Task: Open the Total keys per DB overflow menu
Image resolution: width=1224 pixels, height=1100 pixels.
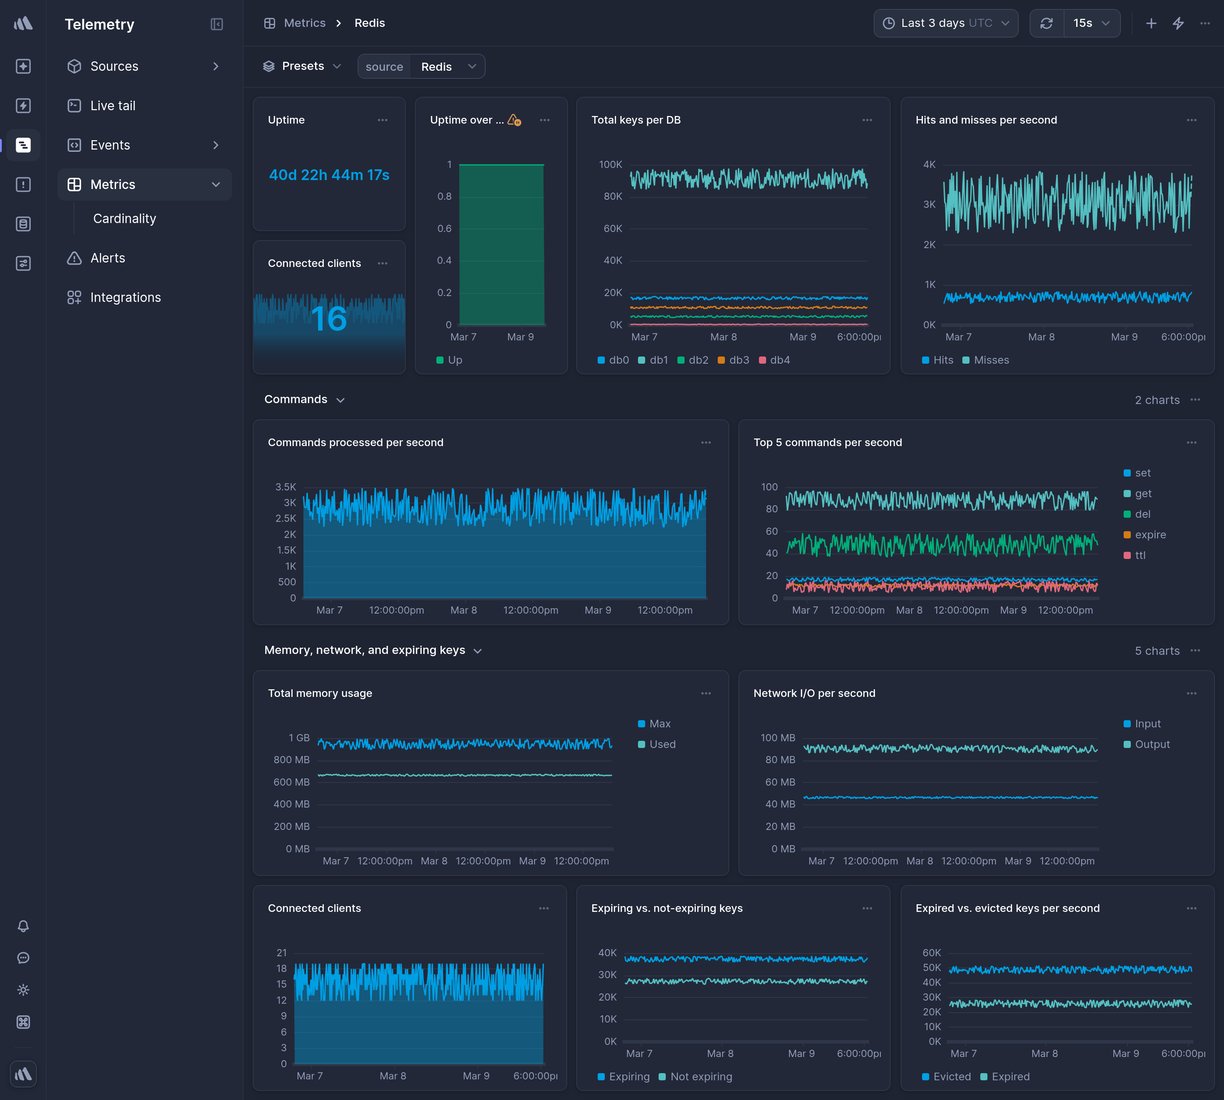Action: pos(867,120)
